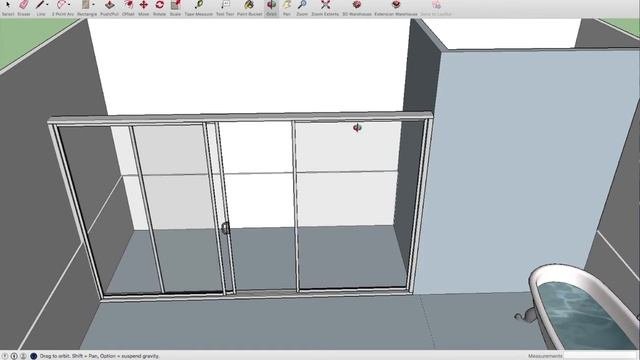This screenshot has width=640, height=360.
Task: Select the Tape Measure tool
Action: 199,5
